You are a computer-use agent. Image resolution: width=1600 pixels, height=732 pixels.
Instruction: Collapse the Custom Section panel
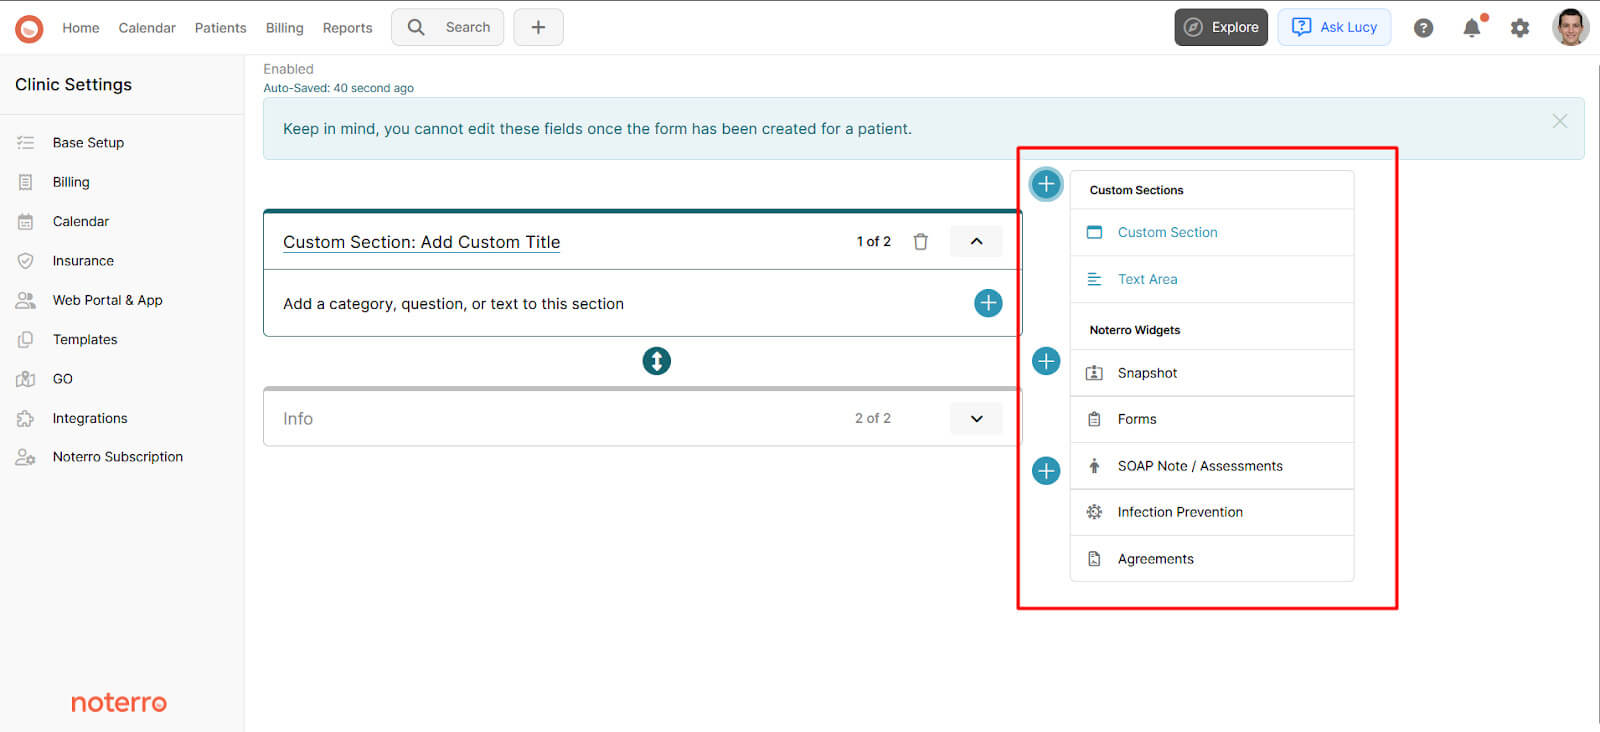pos(976,242)
